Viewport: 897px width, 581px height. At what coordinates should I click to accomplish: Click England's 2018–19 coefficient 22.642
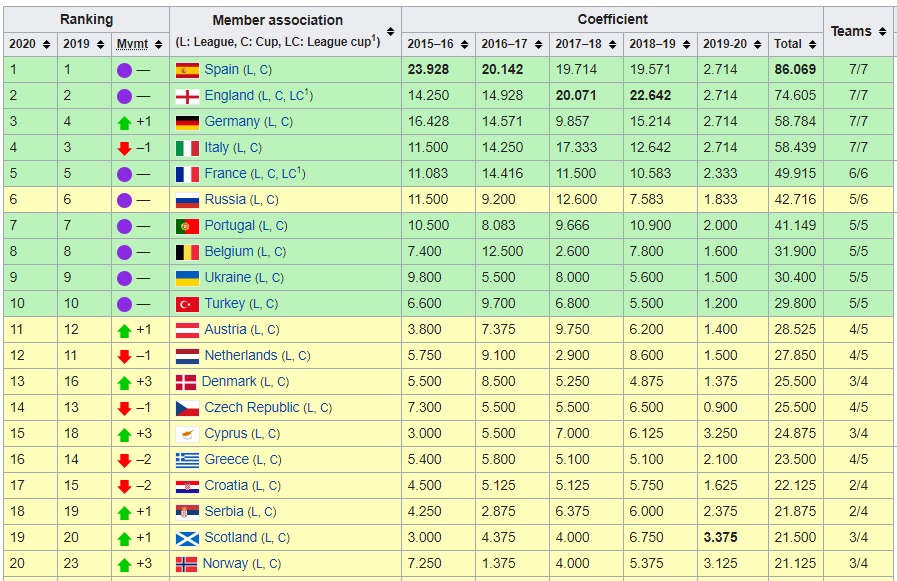point(650,95)
